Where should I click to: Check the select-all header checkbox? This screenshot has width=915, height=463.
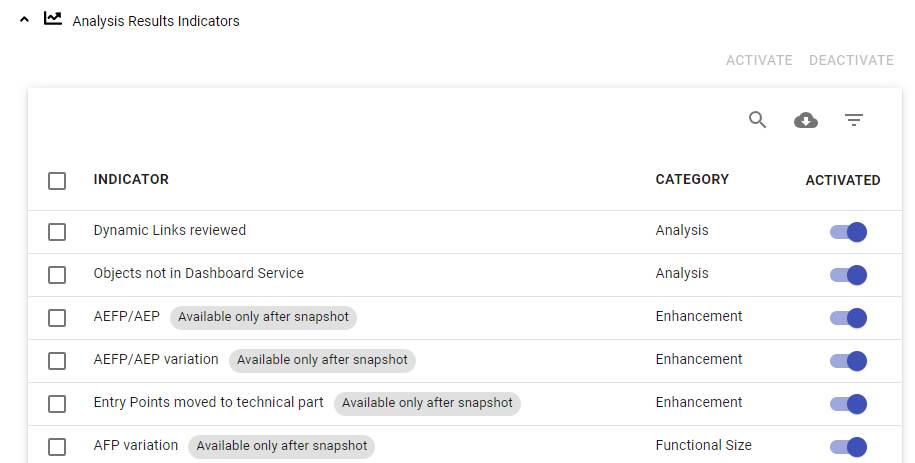click(57, 181)
